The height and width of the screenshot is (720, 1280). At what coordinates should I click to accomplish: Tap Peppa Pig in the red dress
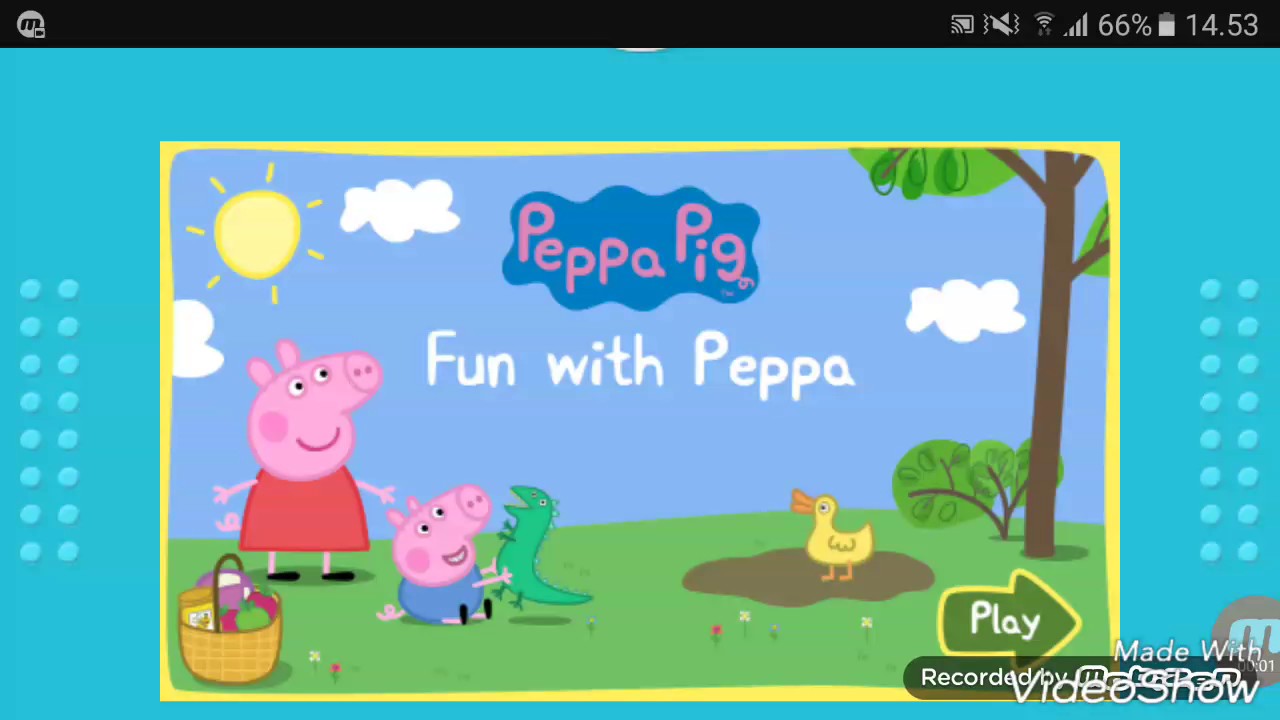pyautogui.click(x=305, y=460)
